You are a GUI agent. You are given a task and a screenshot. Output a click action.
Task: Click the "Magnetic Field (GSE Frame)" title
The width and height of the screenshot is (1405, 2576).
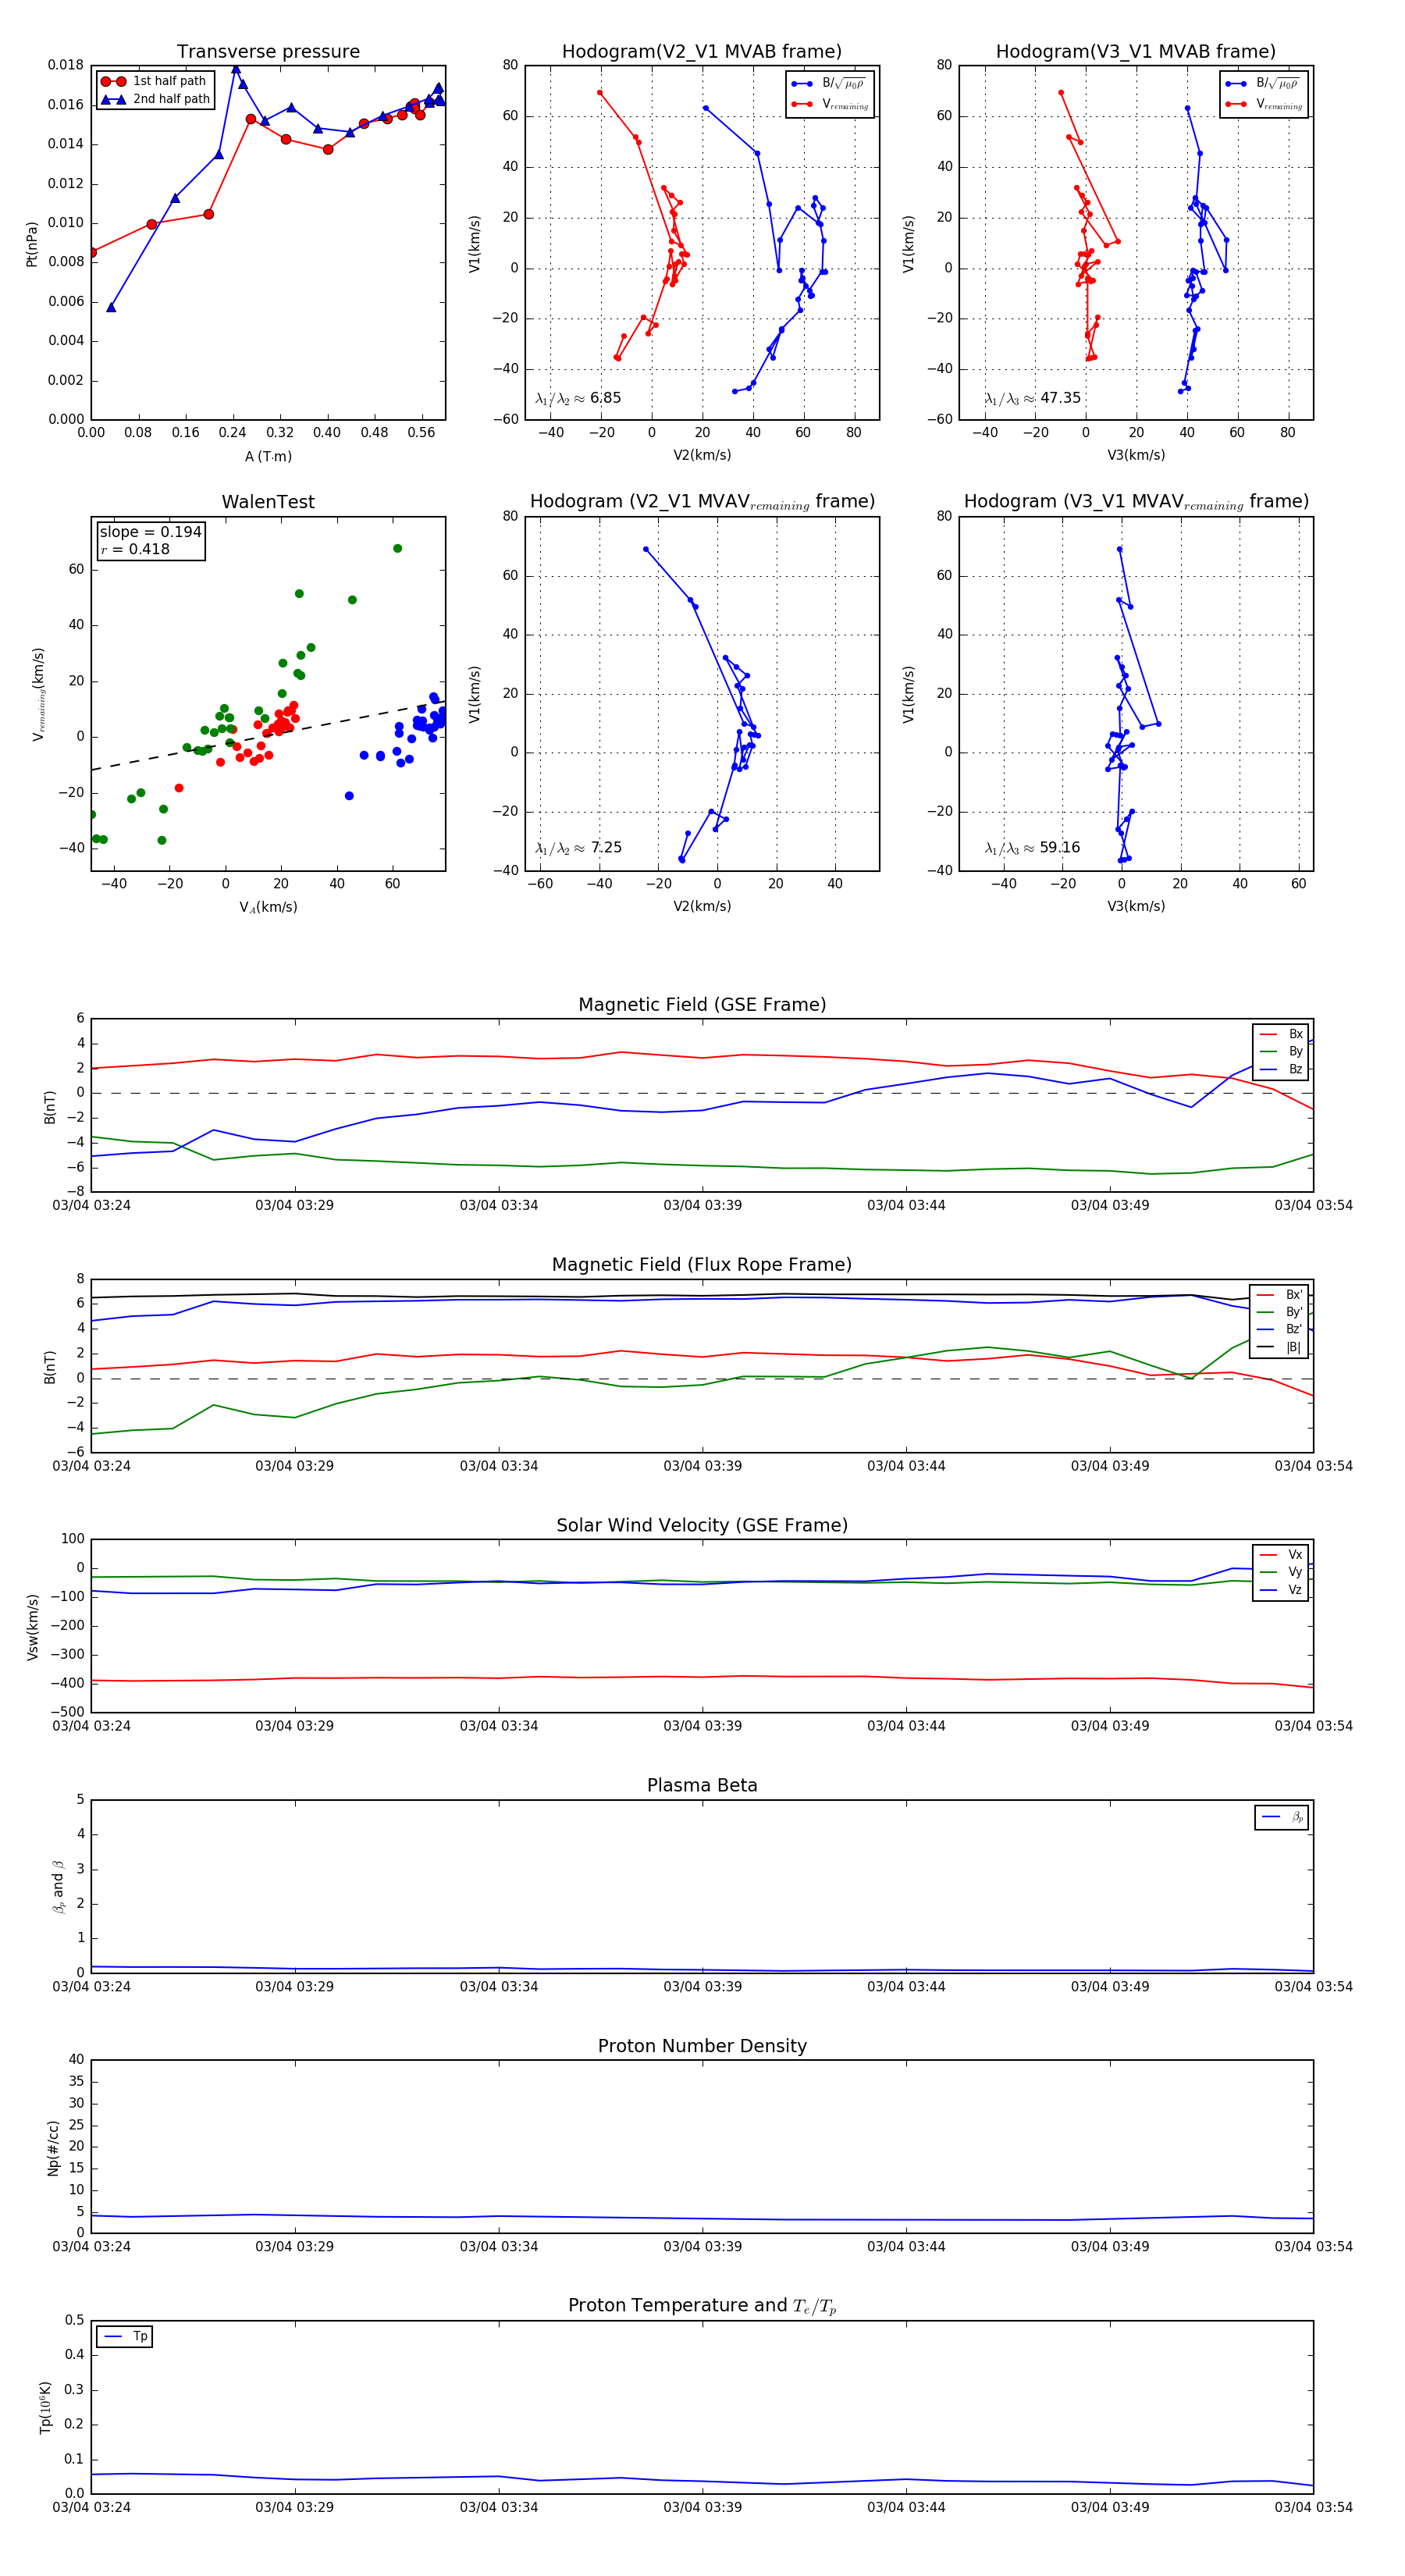pos(702,1005)
